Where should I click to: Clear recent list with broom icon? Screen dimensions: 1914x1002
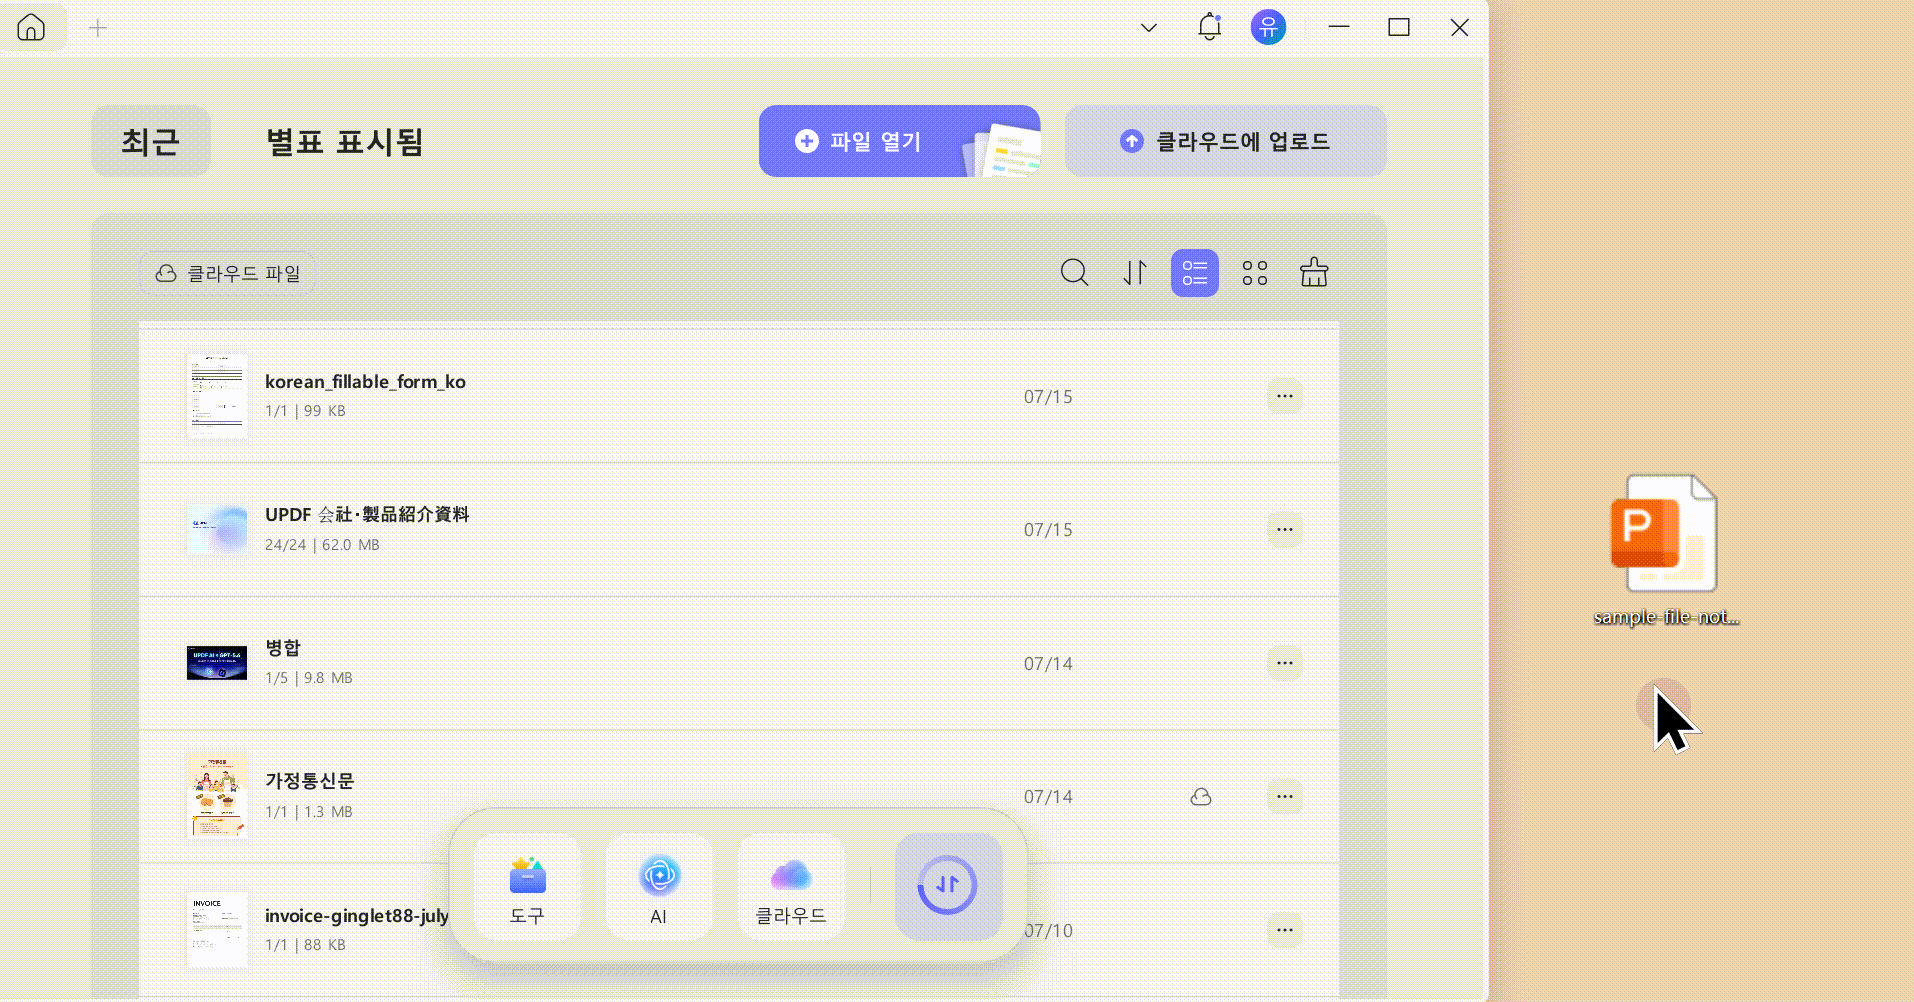point(1314,272)
